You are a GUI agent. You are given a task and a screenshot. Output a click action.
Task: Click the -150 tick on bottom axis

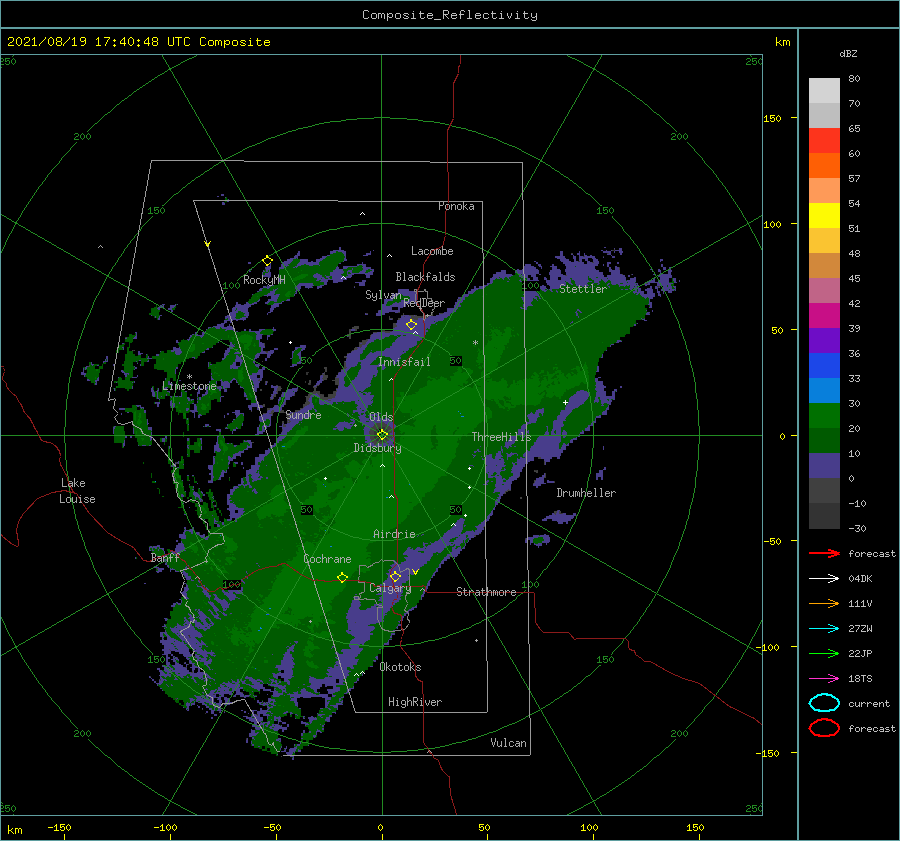point(59,827)
